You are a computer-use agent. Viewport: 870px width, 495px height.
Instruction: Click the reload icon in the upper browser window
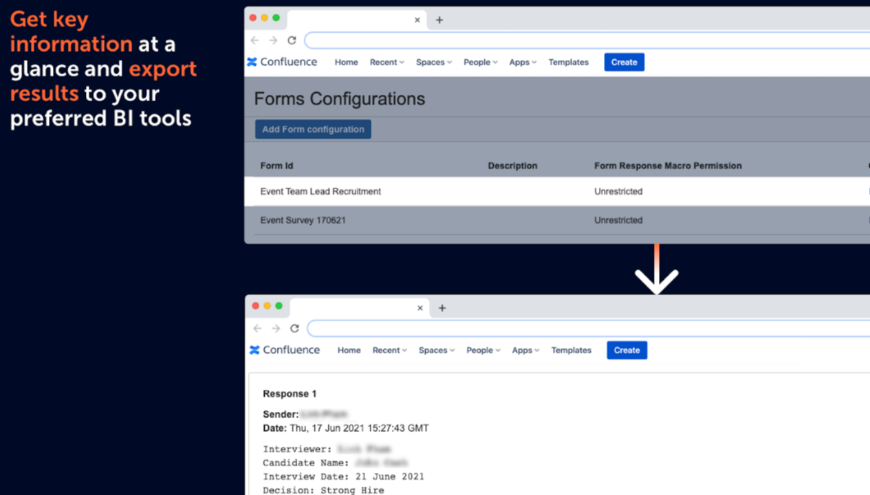291,40
